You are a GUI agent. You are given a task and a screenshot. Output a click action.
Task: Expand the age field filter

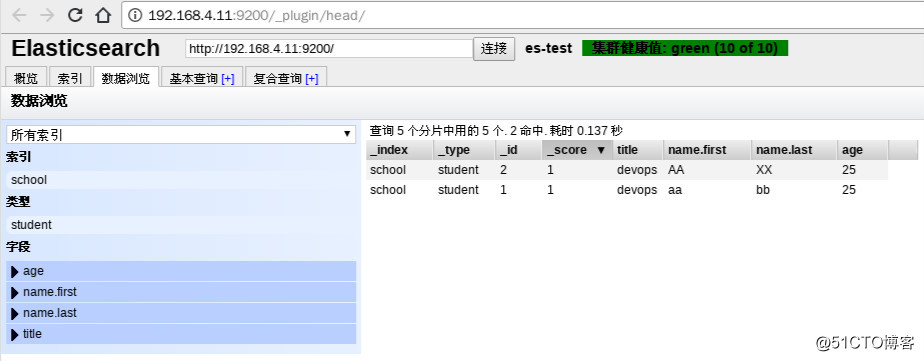181,271
